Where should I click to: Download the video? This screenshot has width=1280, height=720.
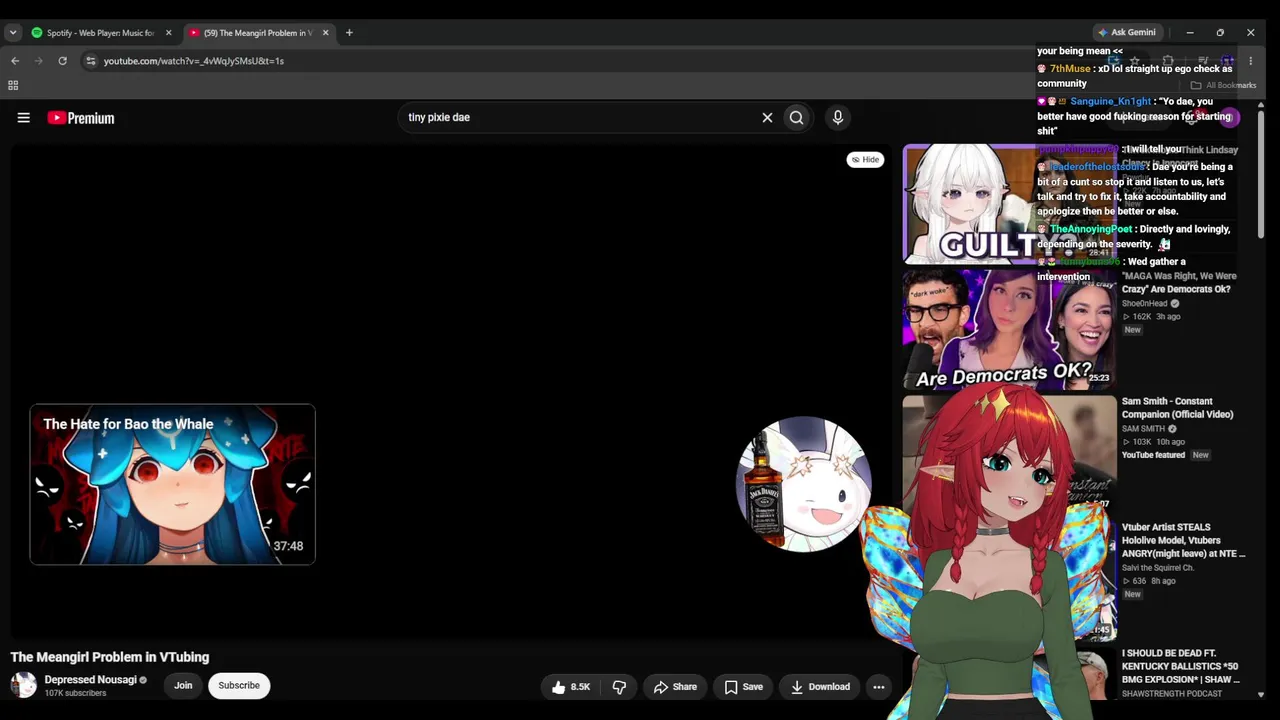coord(820,687)
